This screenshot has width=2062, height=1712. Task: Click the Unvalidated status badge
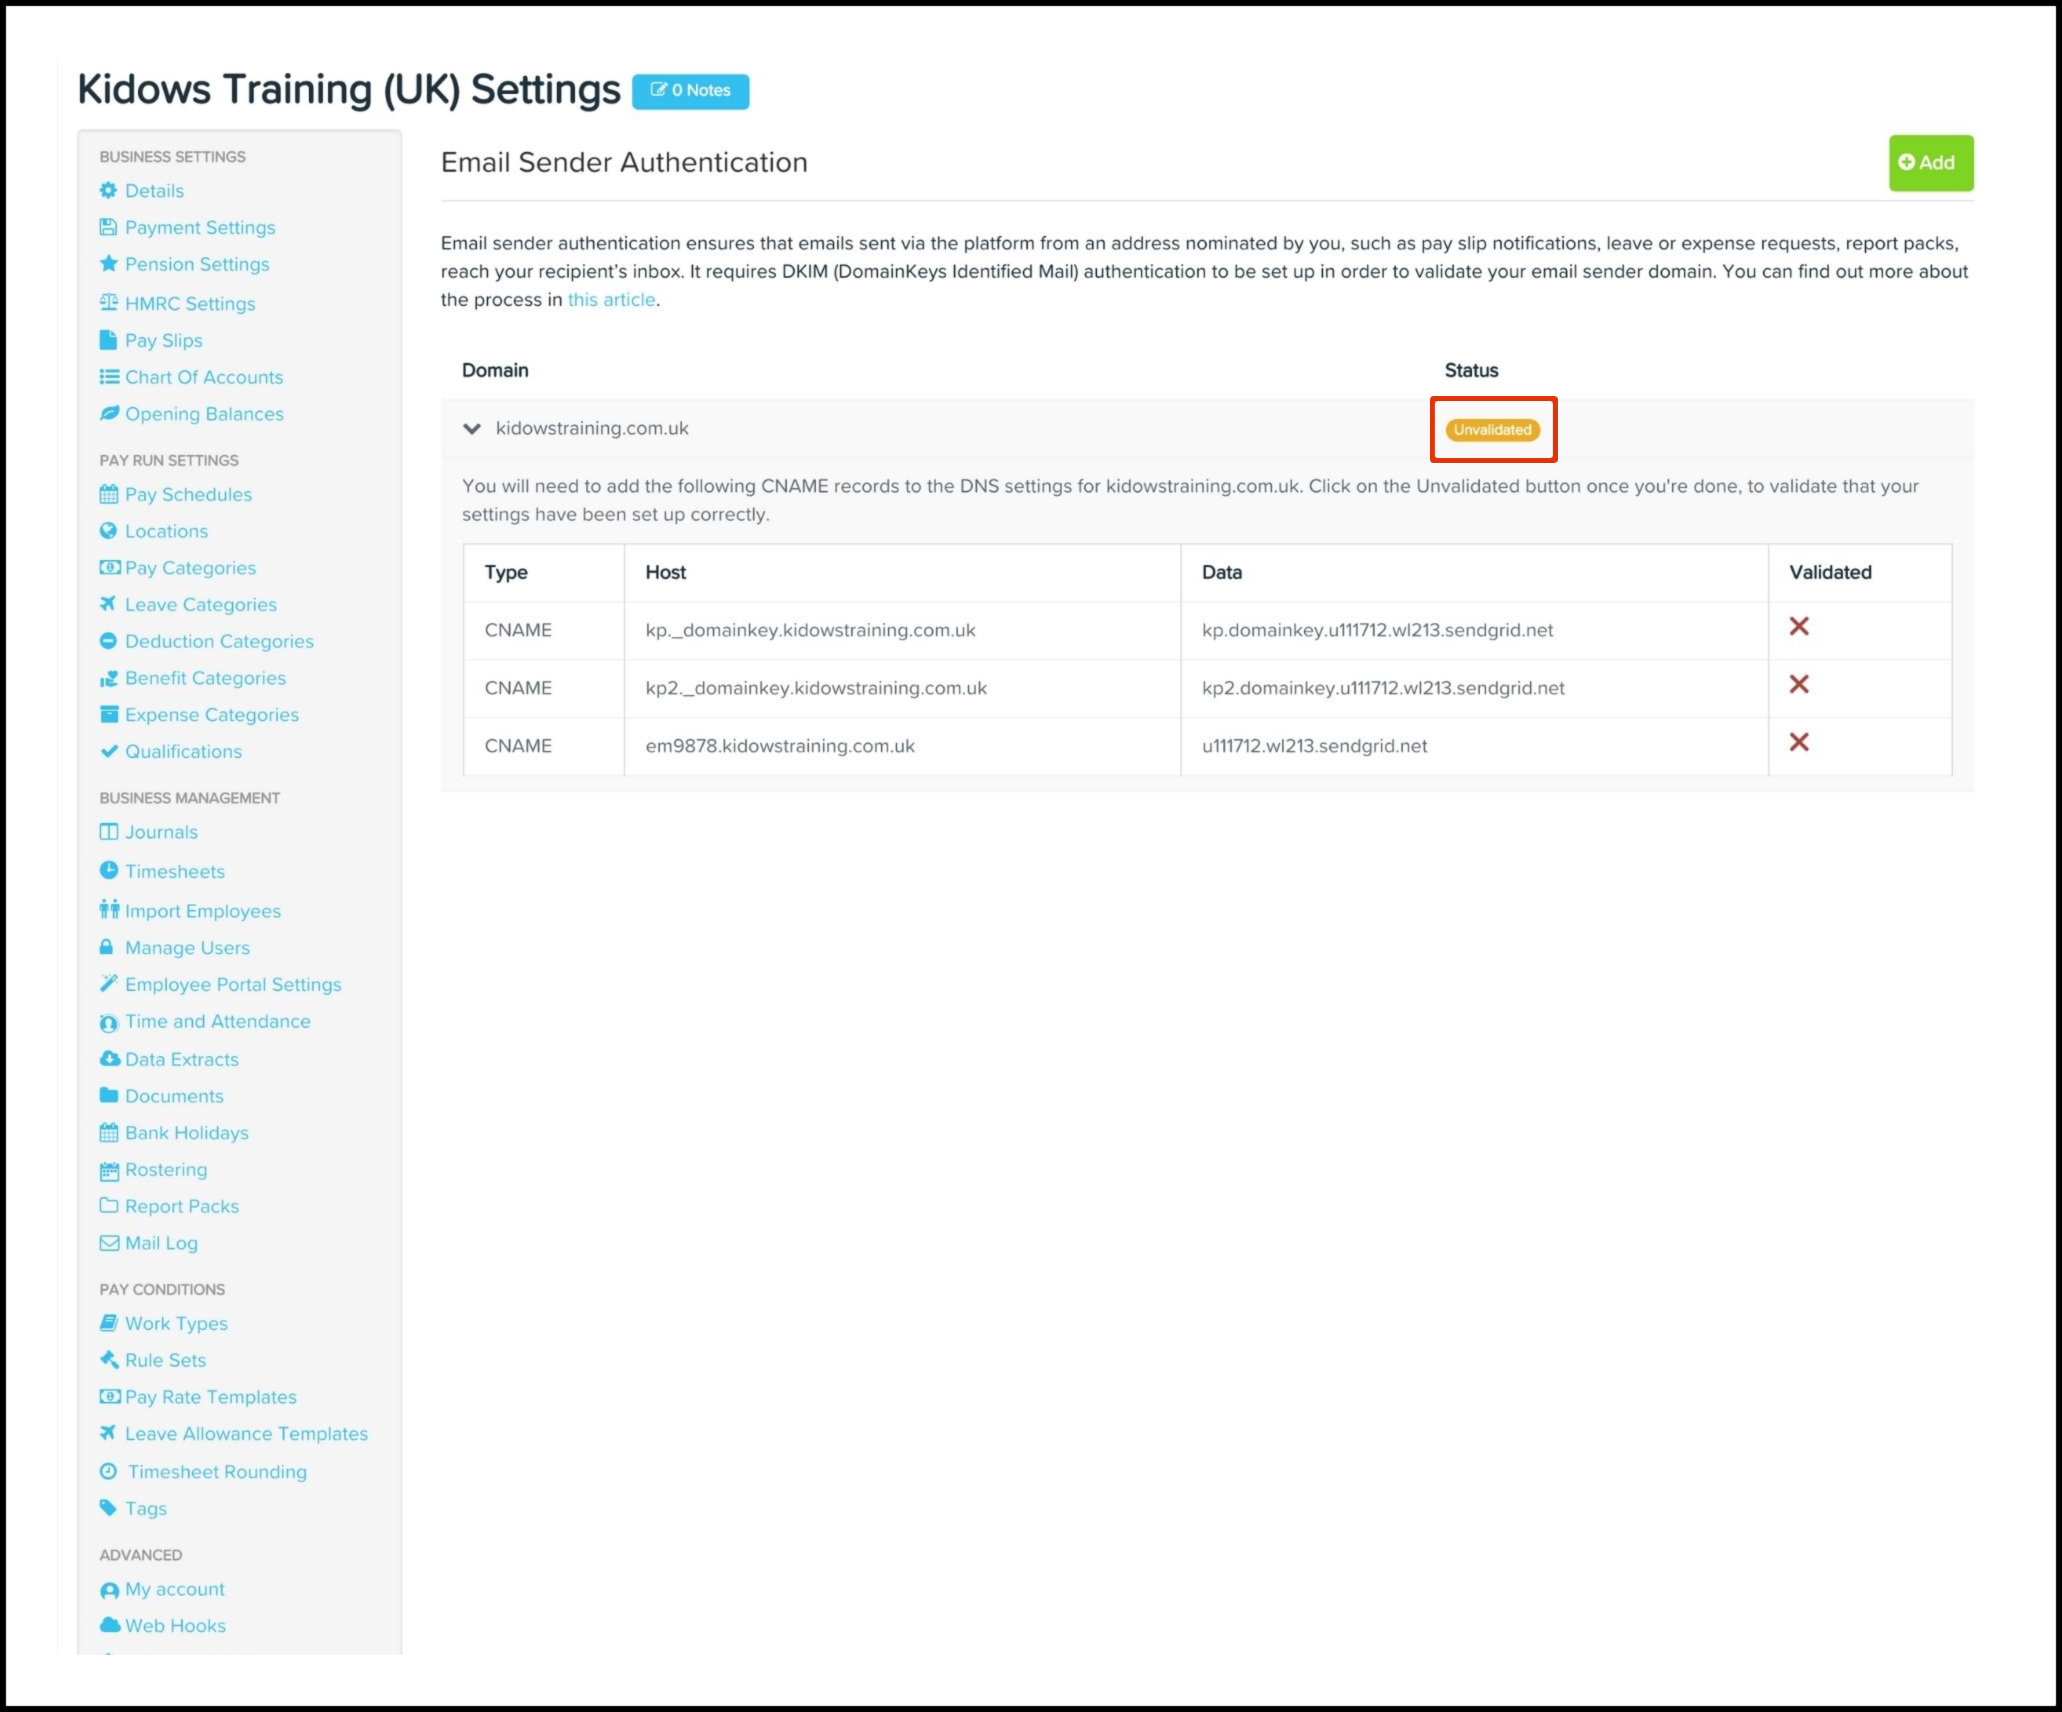(x=1492, y=430)
